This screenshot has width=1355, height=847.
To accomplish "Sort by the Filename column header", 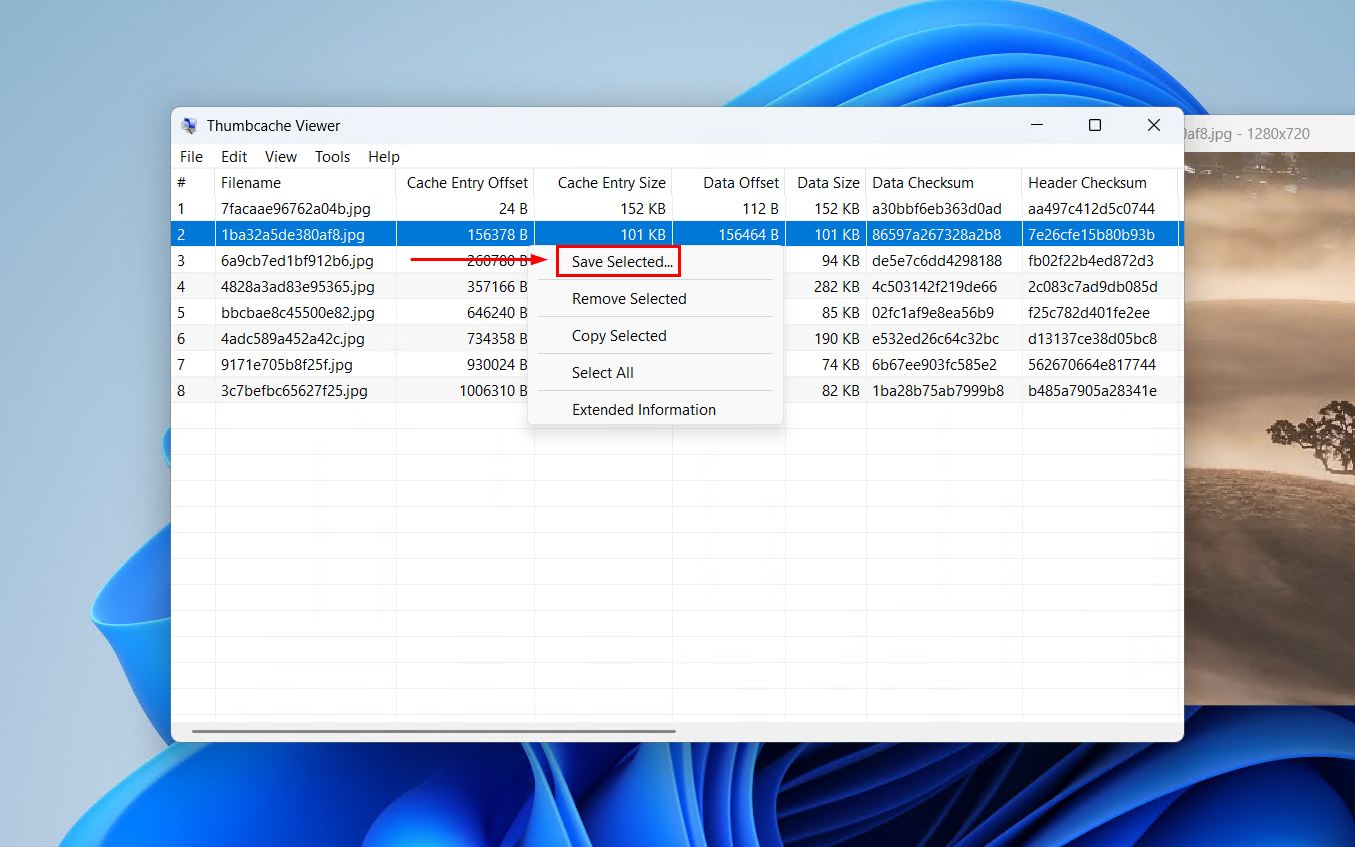I will tap(306, 183).
